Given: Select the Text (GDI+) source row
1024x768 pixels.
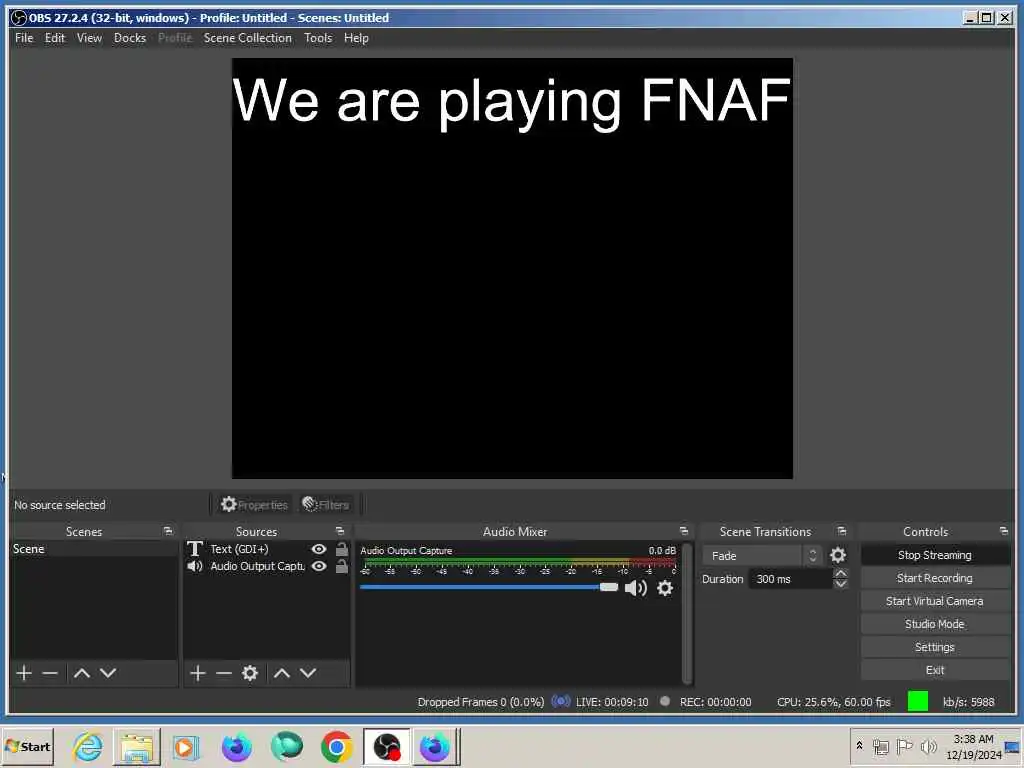Looking at the screenshot, I should click(266, 549).
